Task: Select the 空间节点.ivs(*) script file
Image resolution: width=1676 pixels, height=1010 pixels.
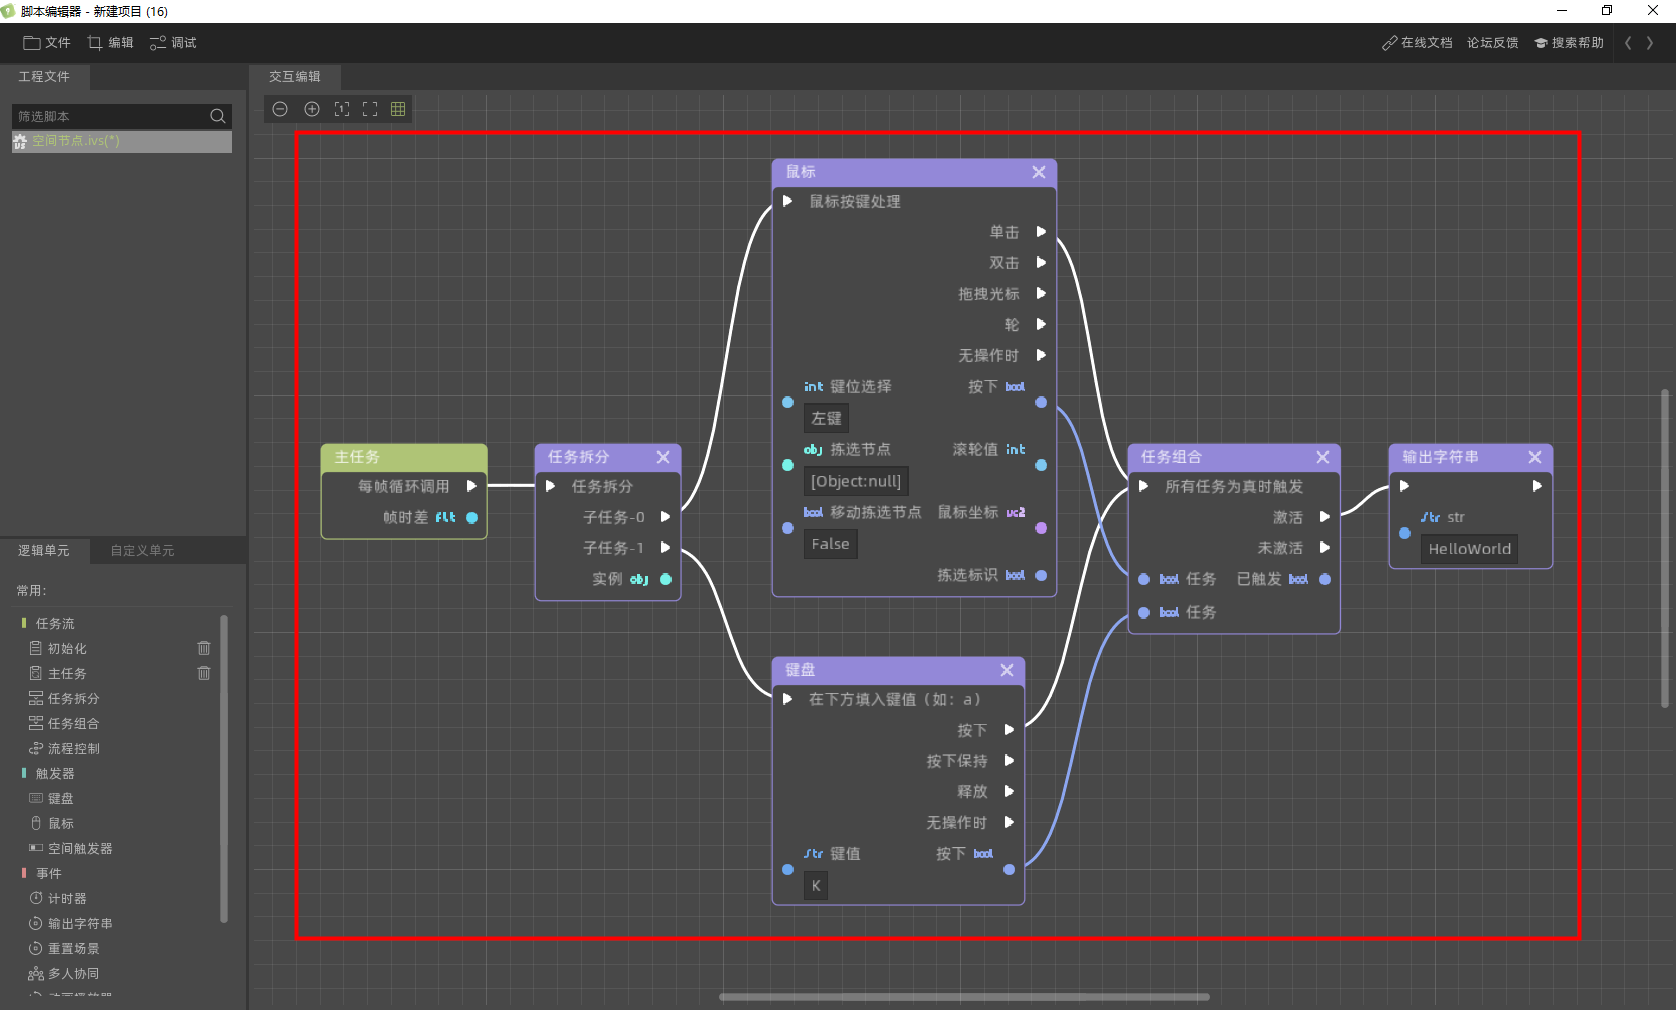Action: click(x=122, y=141)
